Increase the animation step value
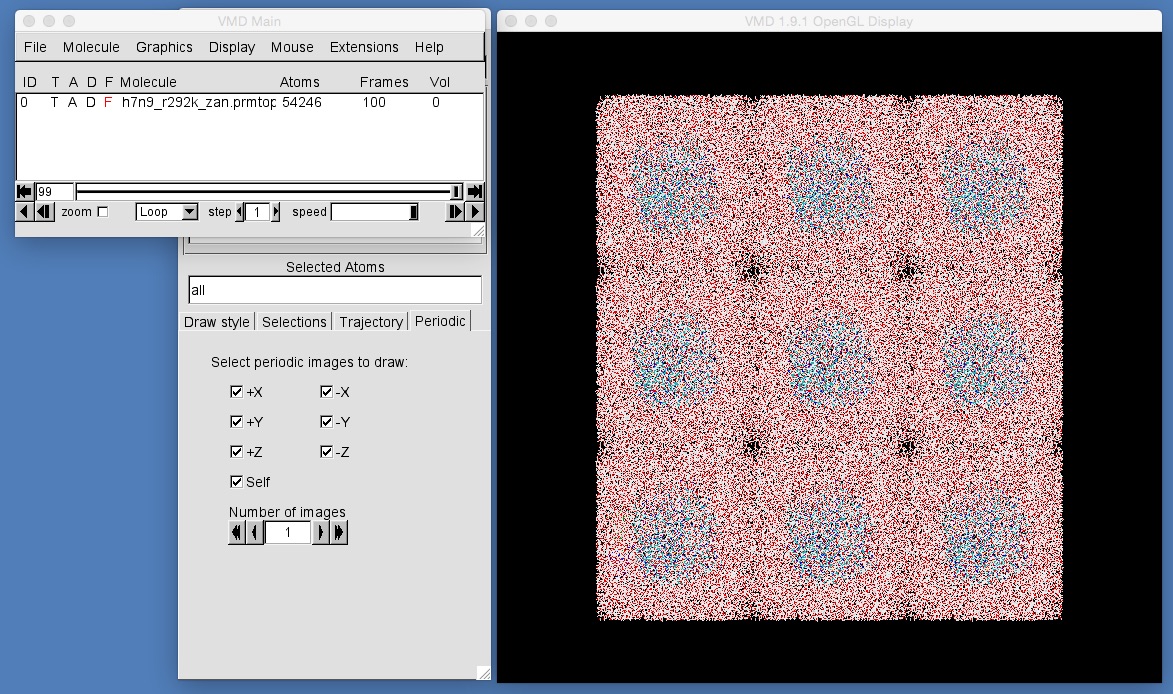1173x694 pixels. (276, 212)
